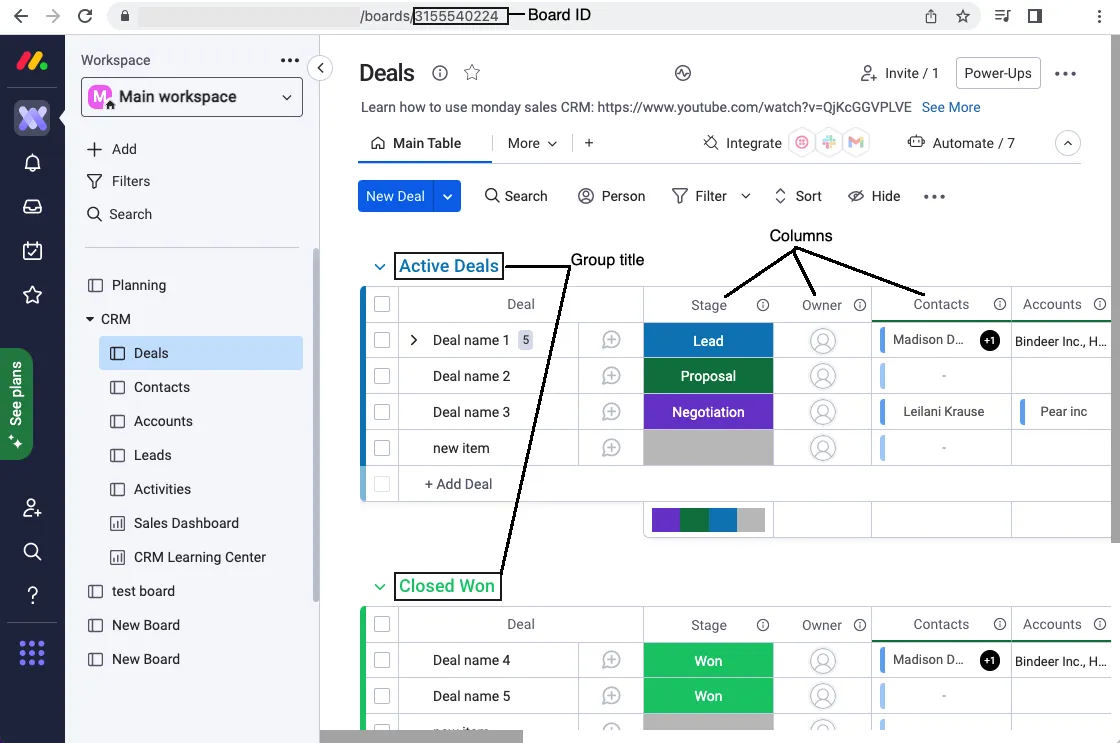Switch to Main Table tab
This screenshot has width=1120, height=743.
[x=416, y=143]
